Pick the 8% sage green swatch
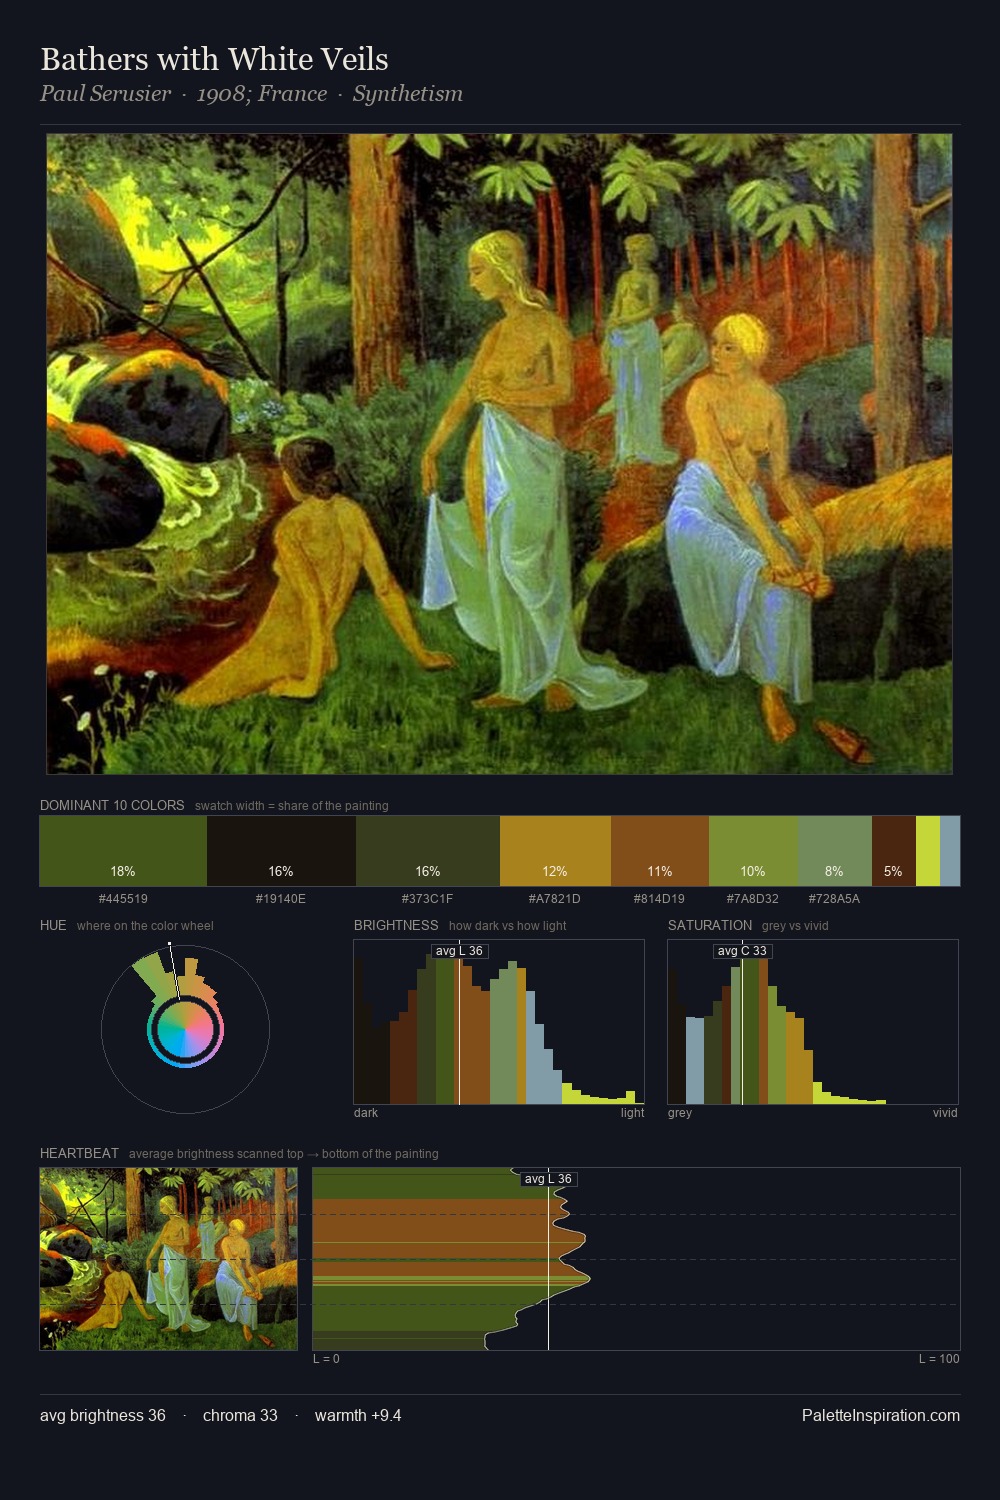 (835, 851)
